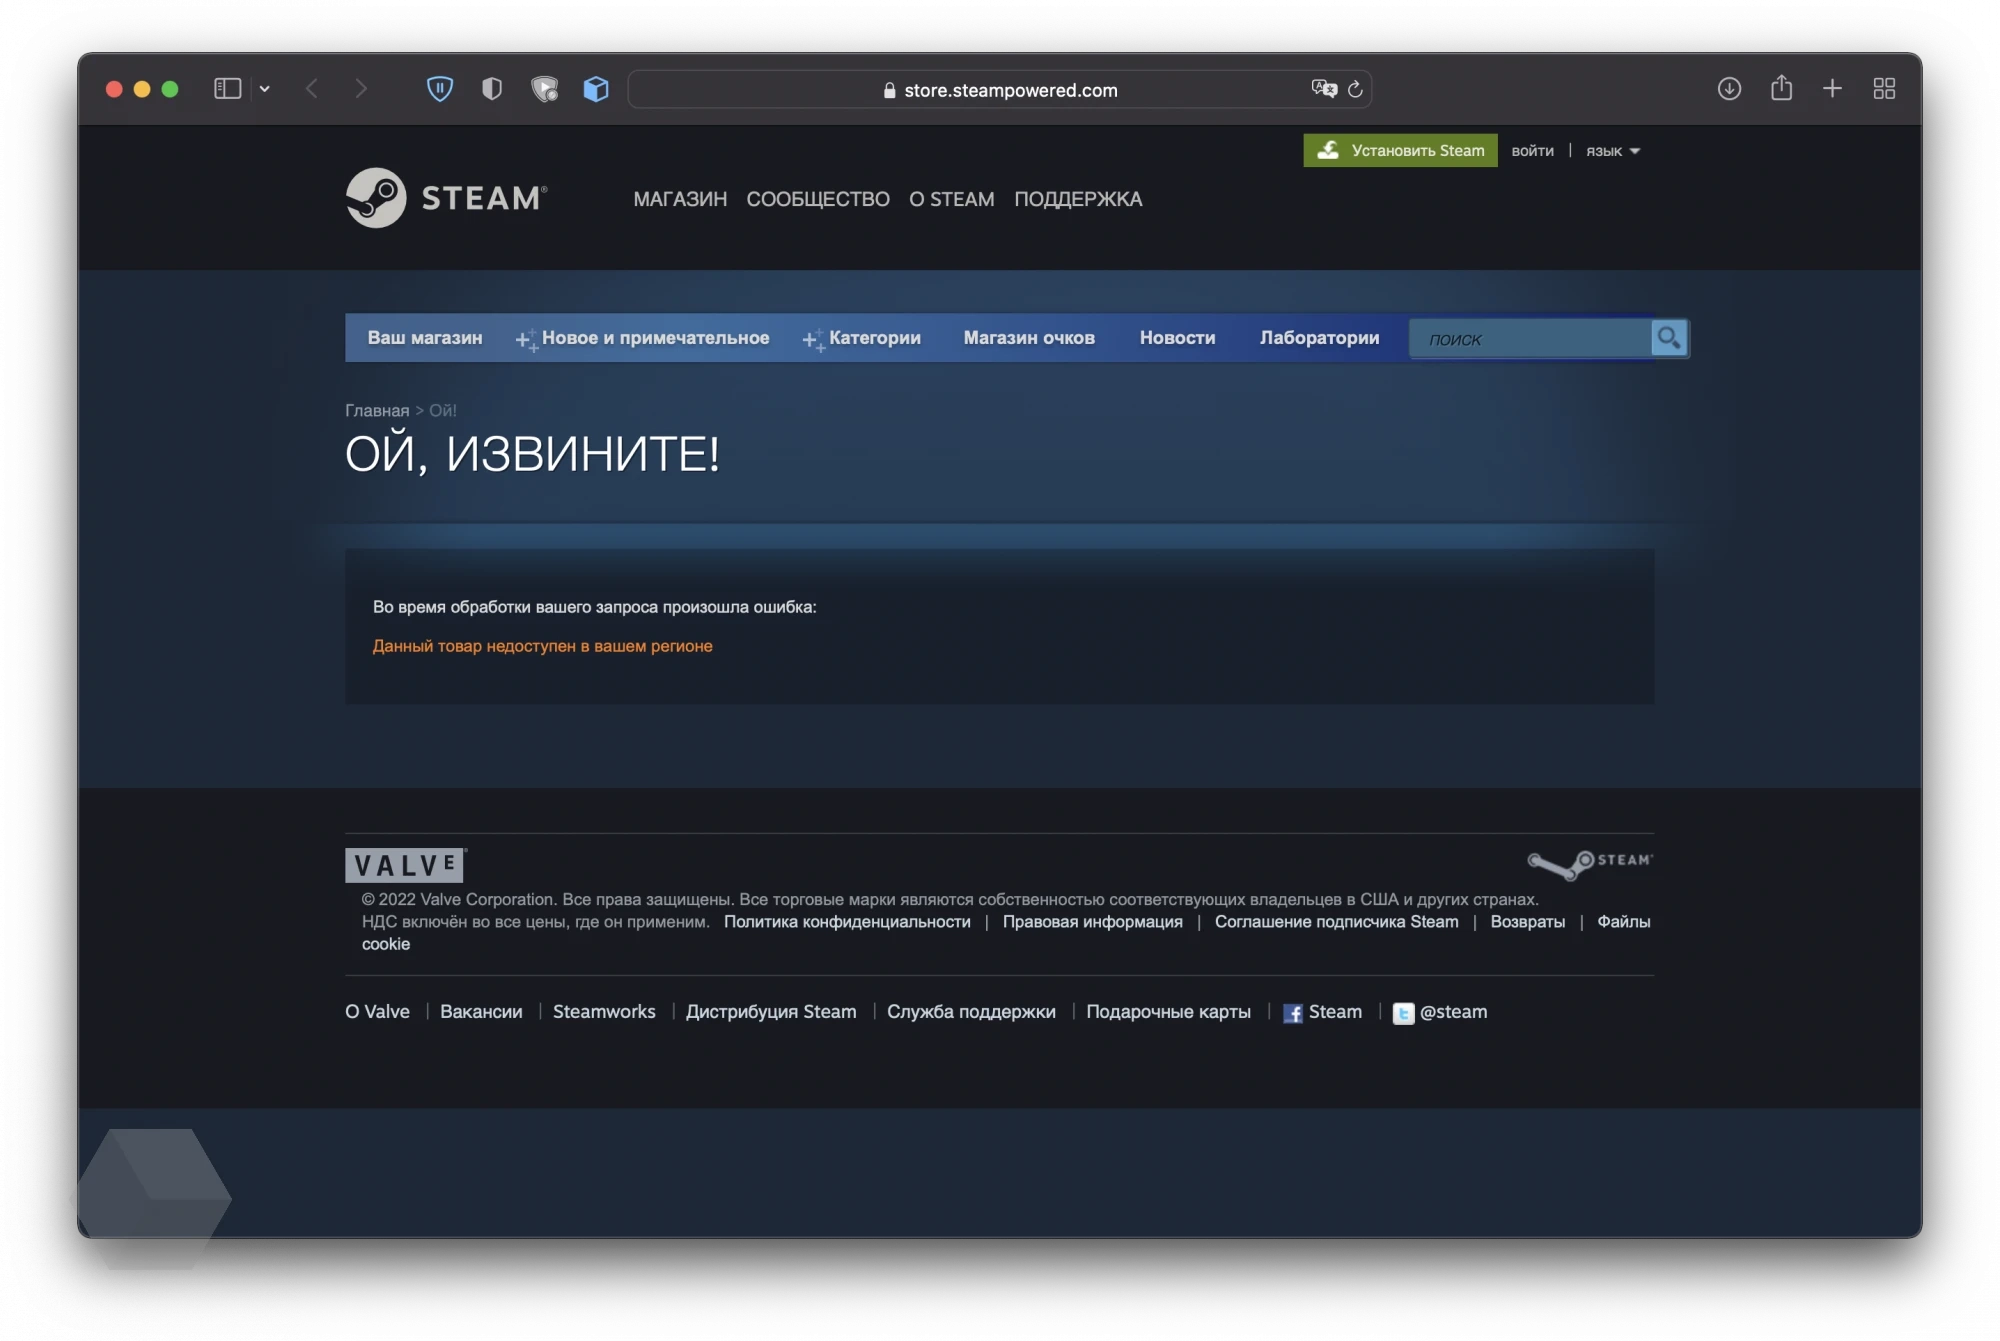Click the Facebook icon next to Steam
The image size is (2000, 1341).
click(x=1293, y=1013)
